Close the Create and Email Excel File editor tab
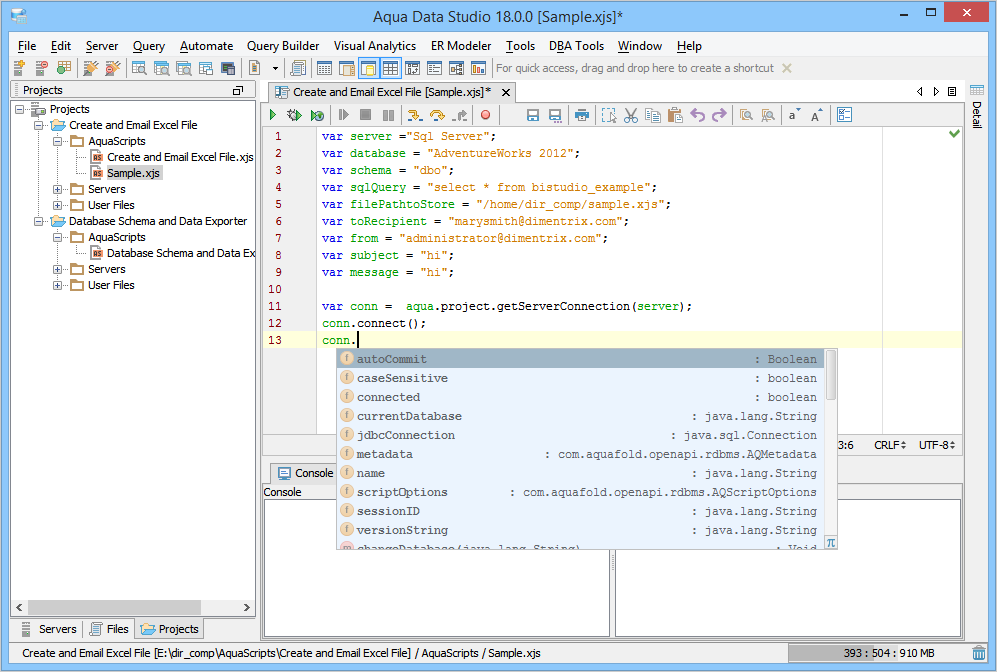Screen dimensions: 997x672 (506, 92)
